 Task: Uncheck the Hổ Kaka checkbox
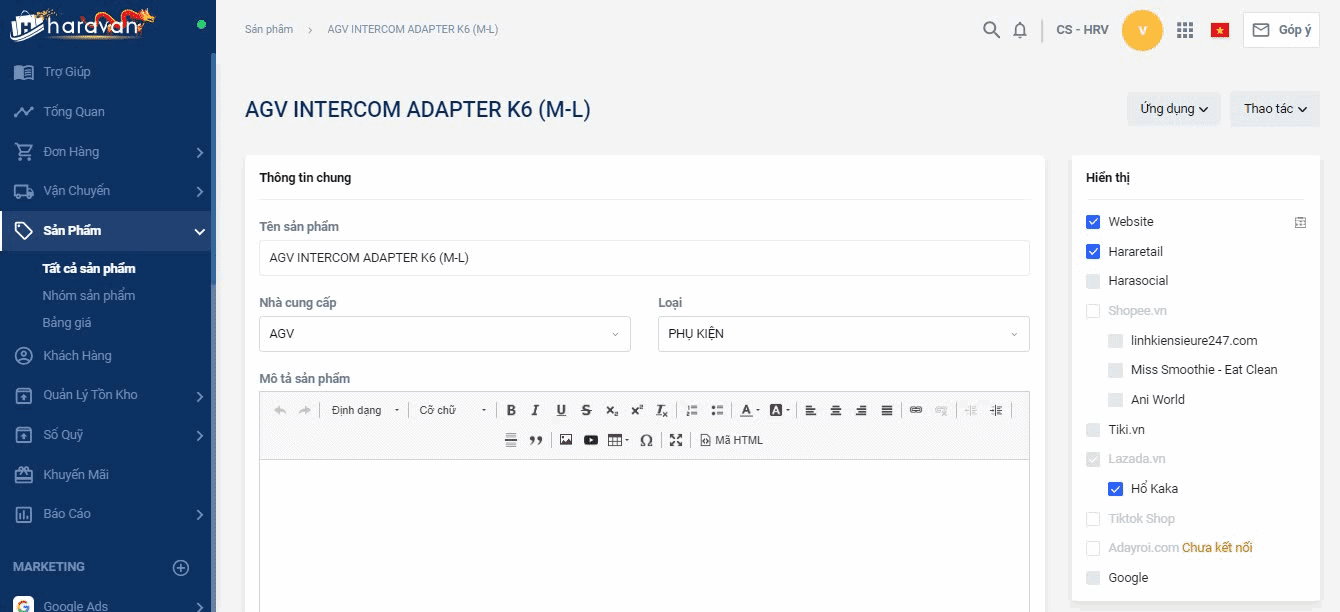pos(1115,489)
